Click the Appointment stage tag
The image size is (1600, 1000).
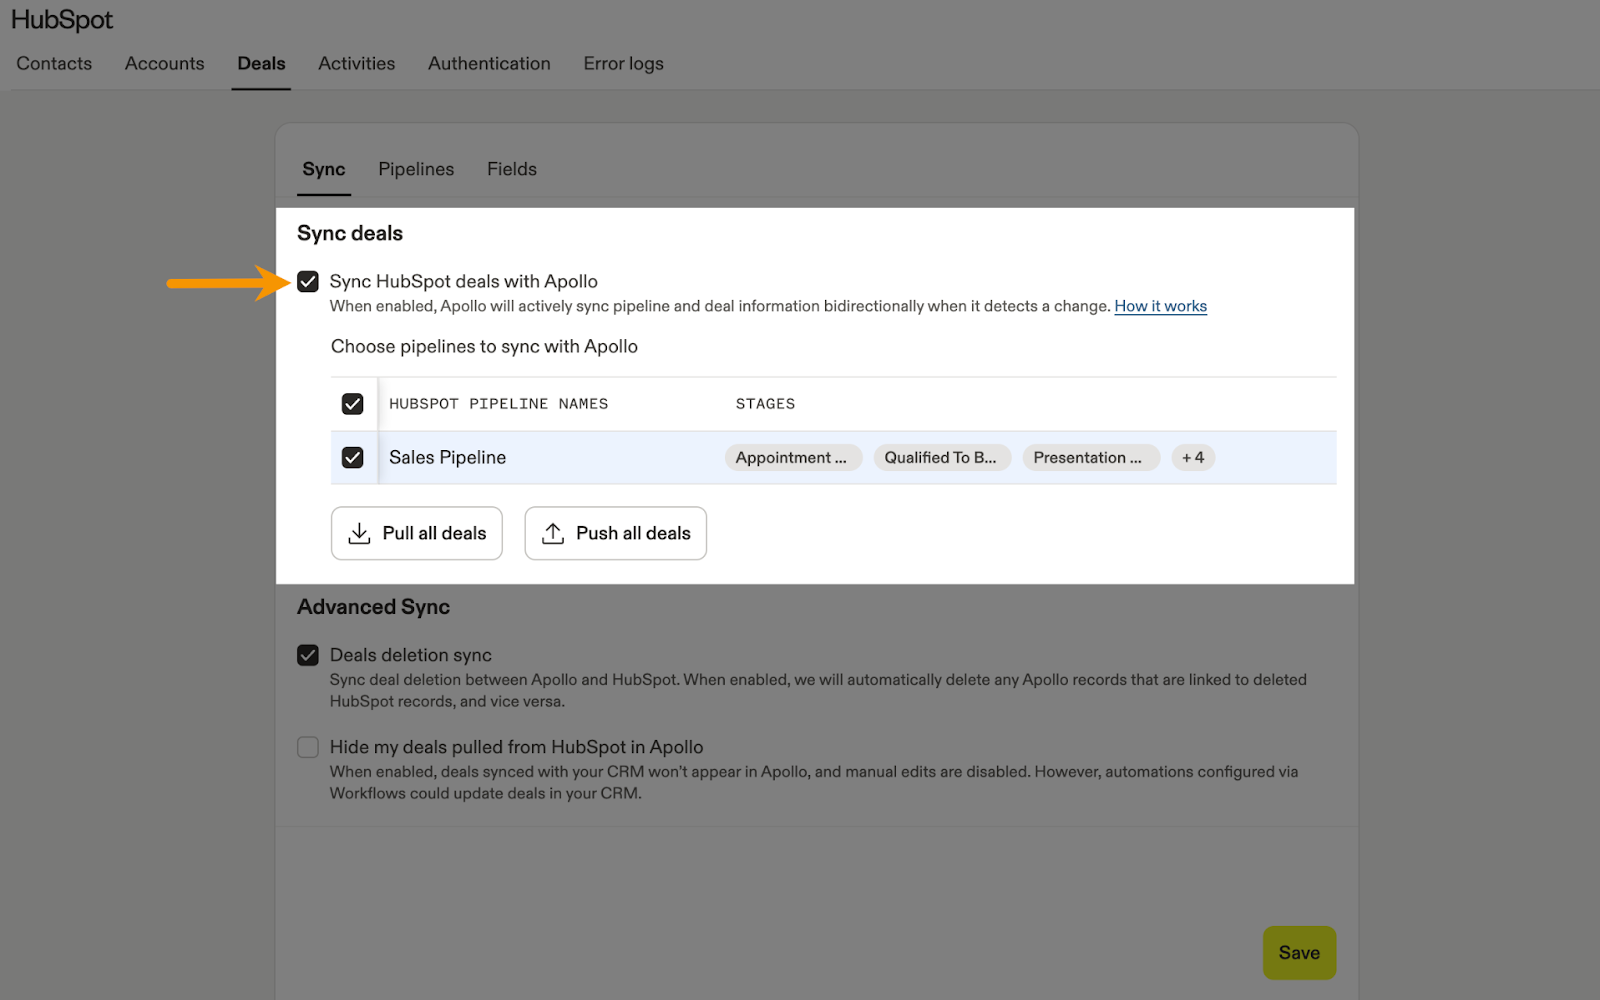[792, 458]
